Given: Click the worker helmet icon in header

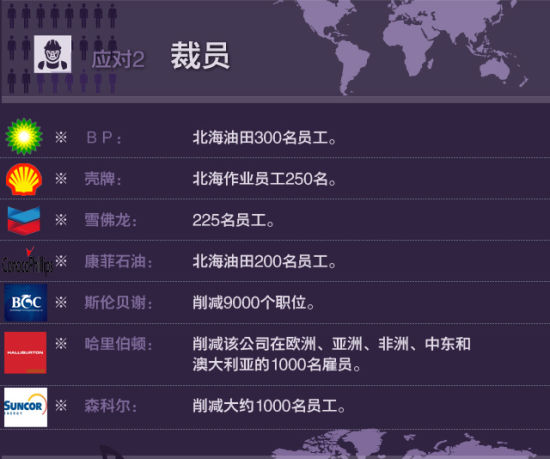Looking at the screenshot, I should click(53, 54).
